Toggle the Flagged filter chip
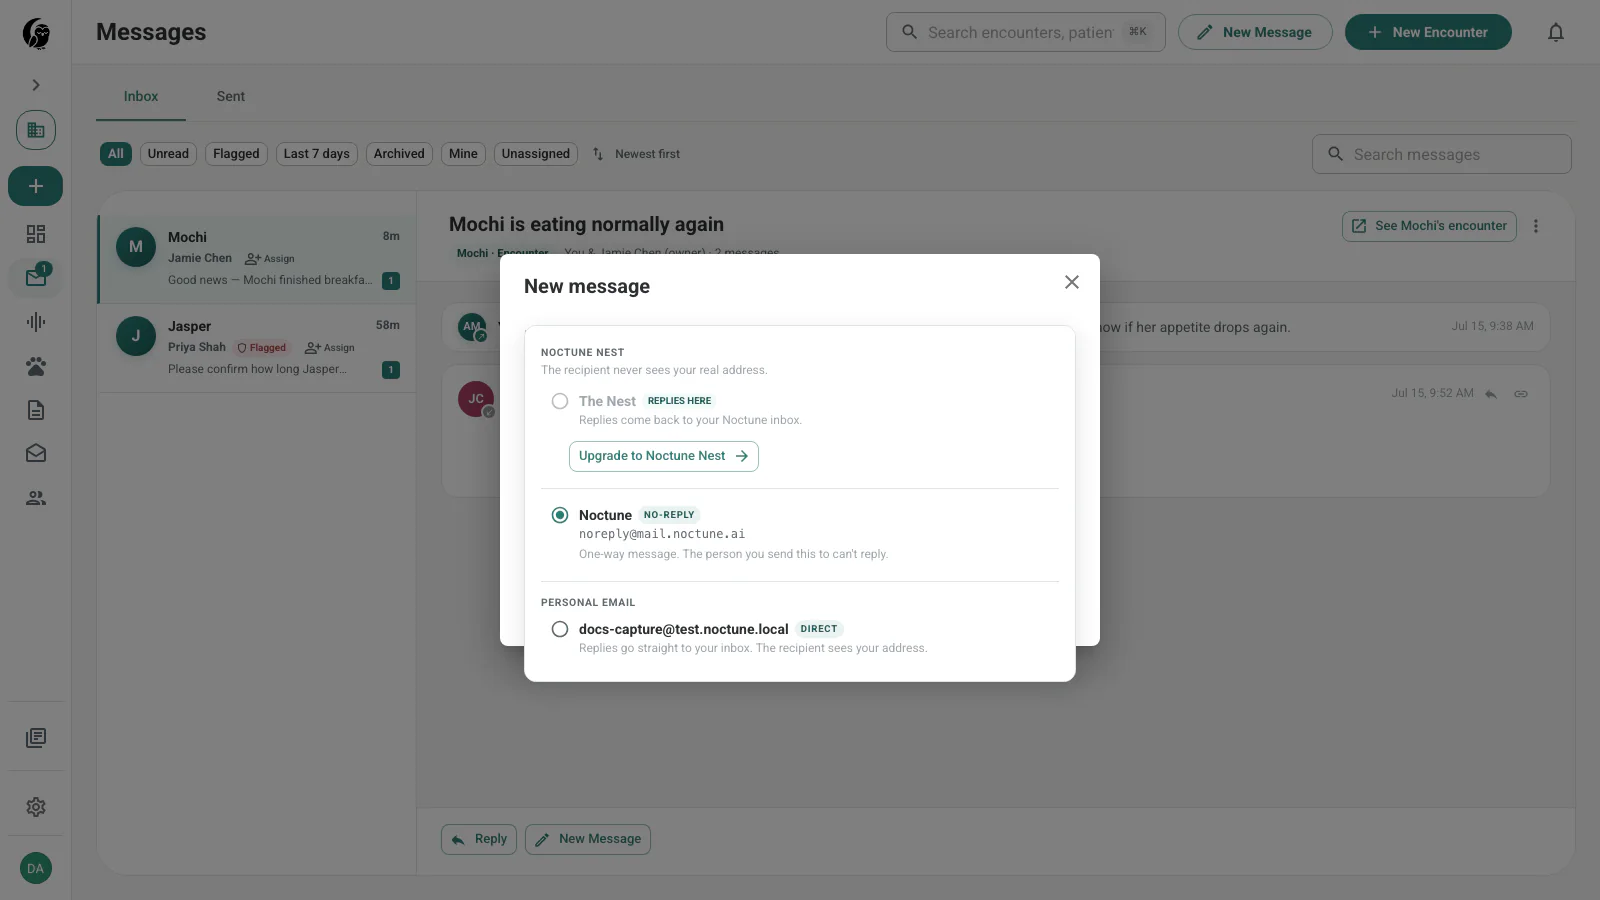The height and width of the screenshot is (900, 1600). pos(236,154)
